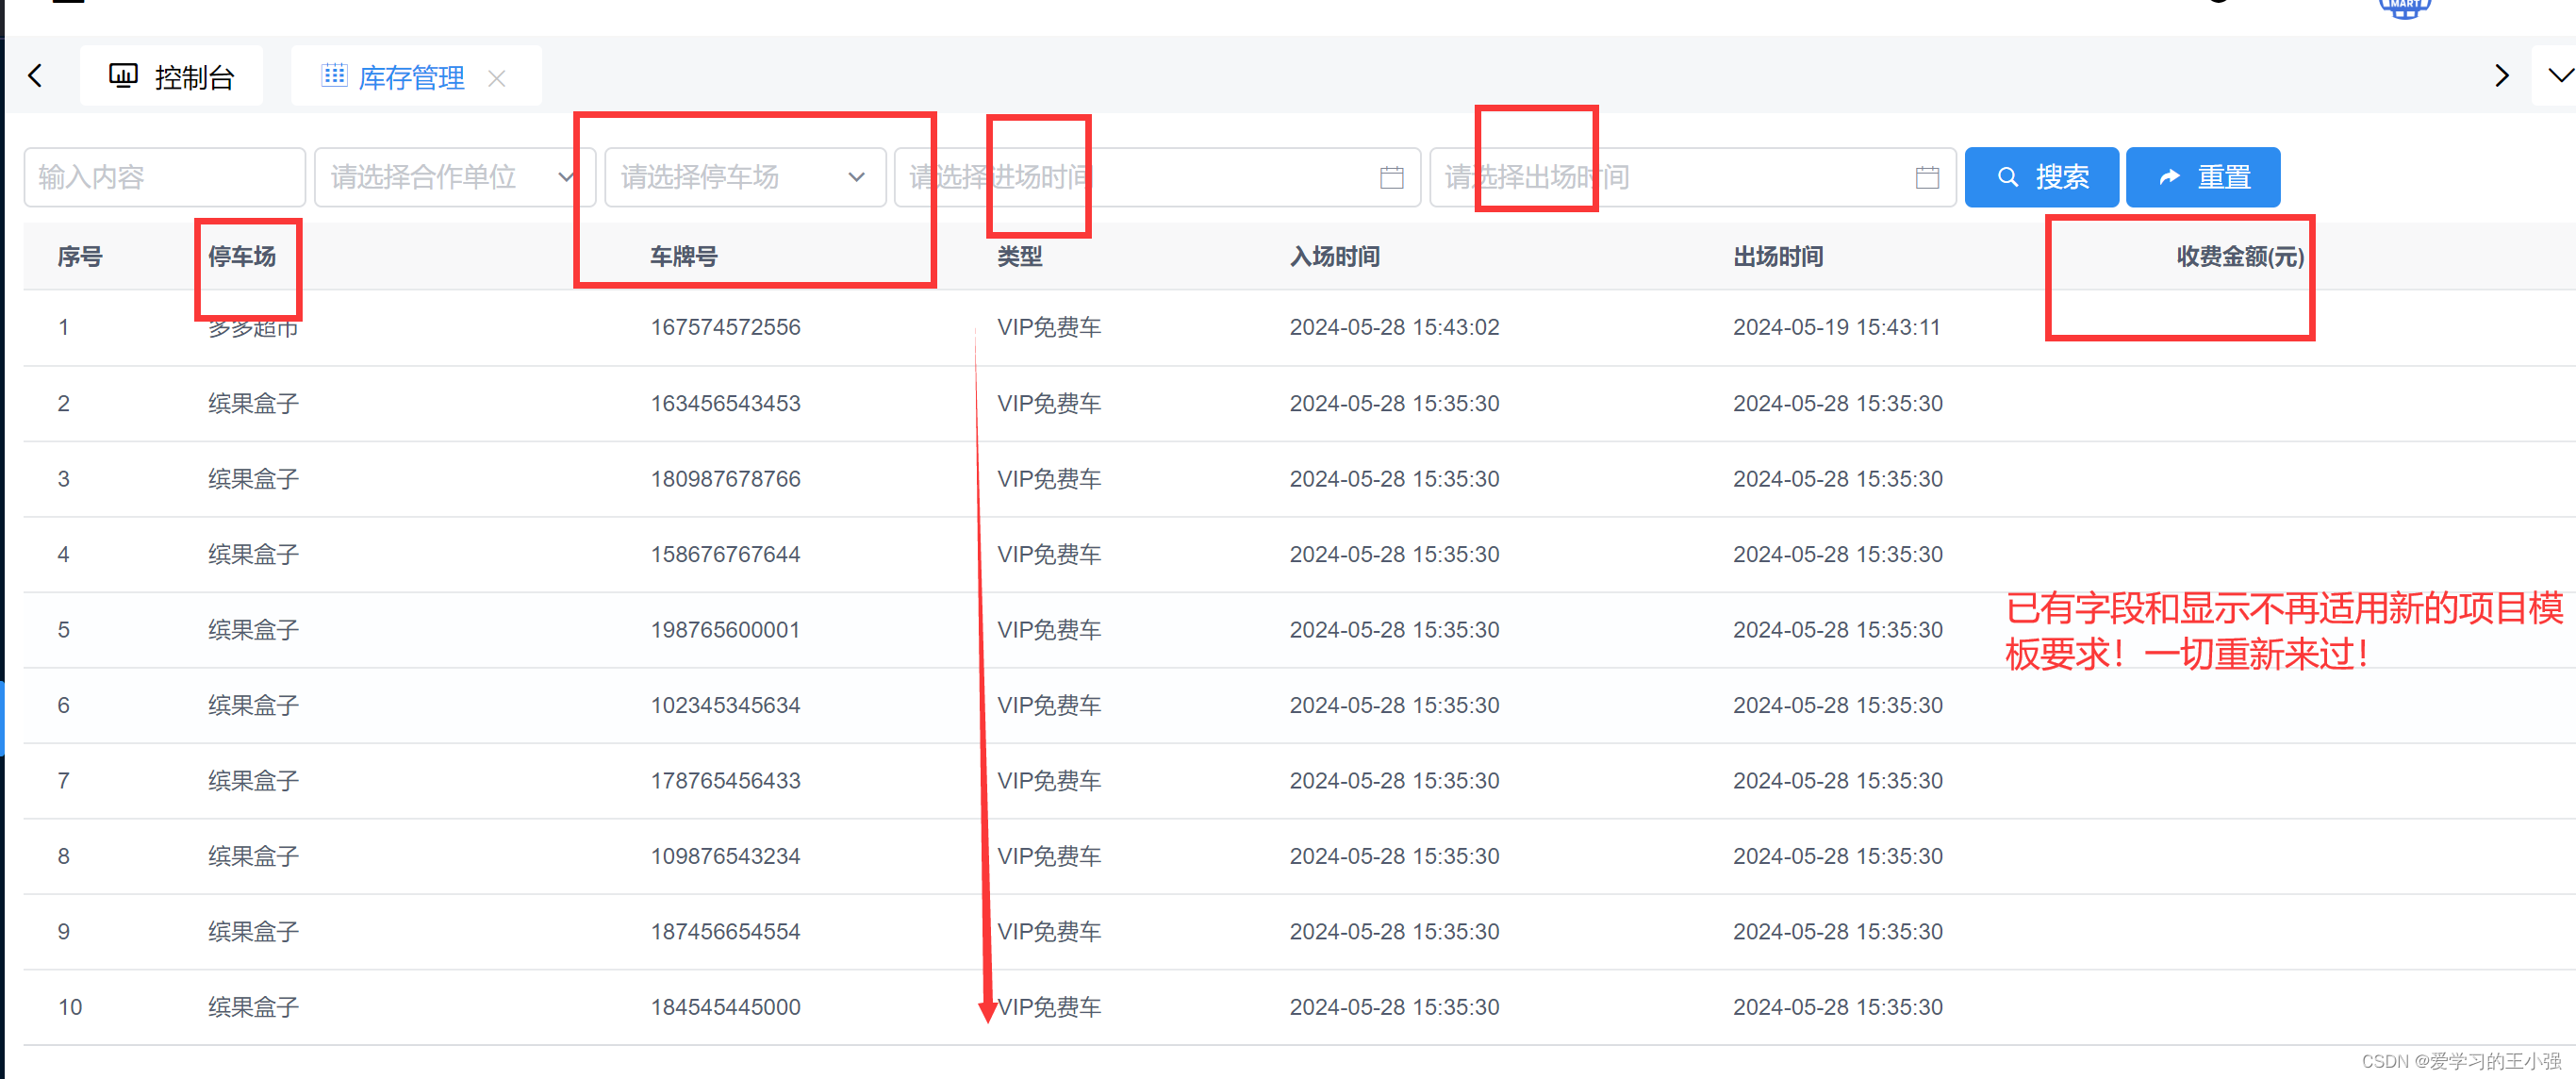This screenshot has width=2576, height=1079.
Task: Close the 库存管理 tab
Action: point(497,78)
